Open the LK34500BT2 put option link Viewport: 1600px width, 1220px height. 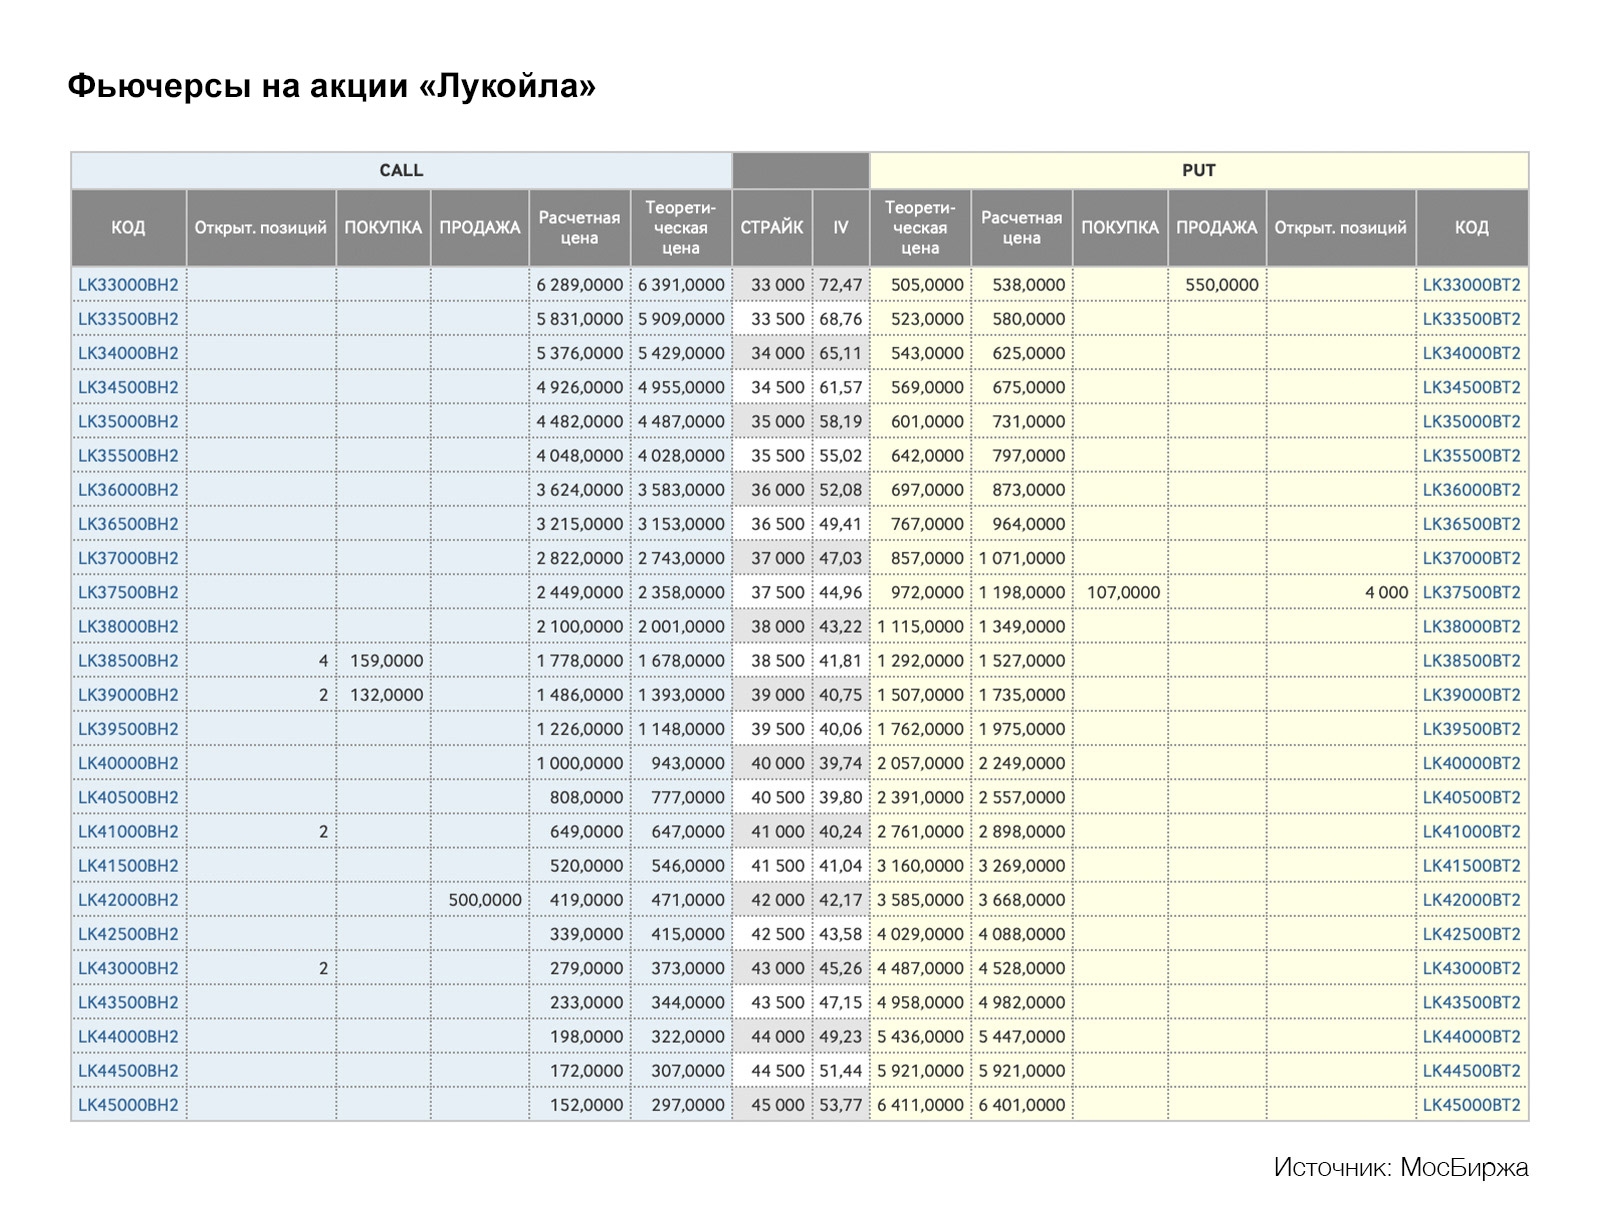[x=1471, y=387]
